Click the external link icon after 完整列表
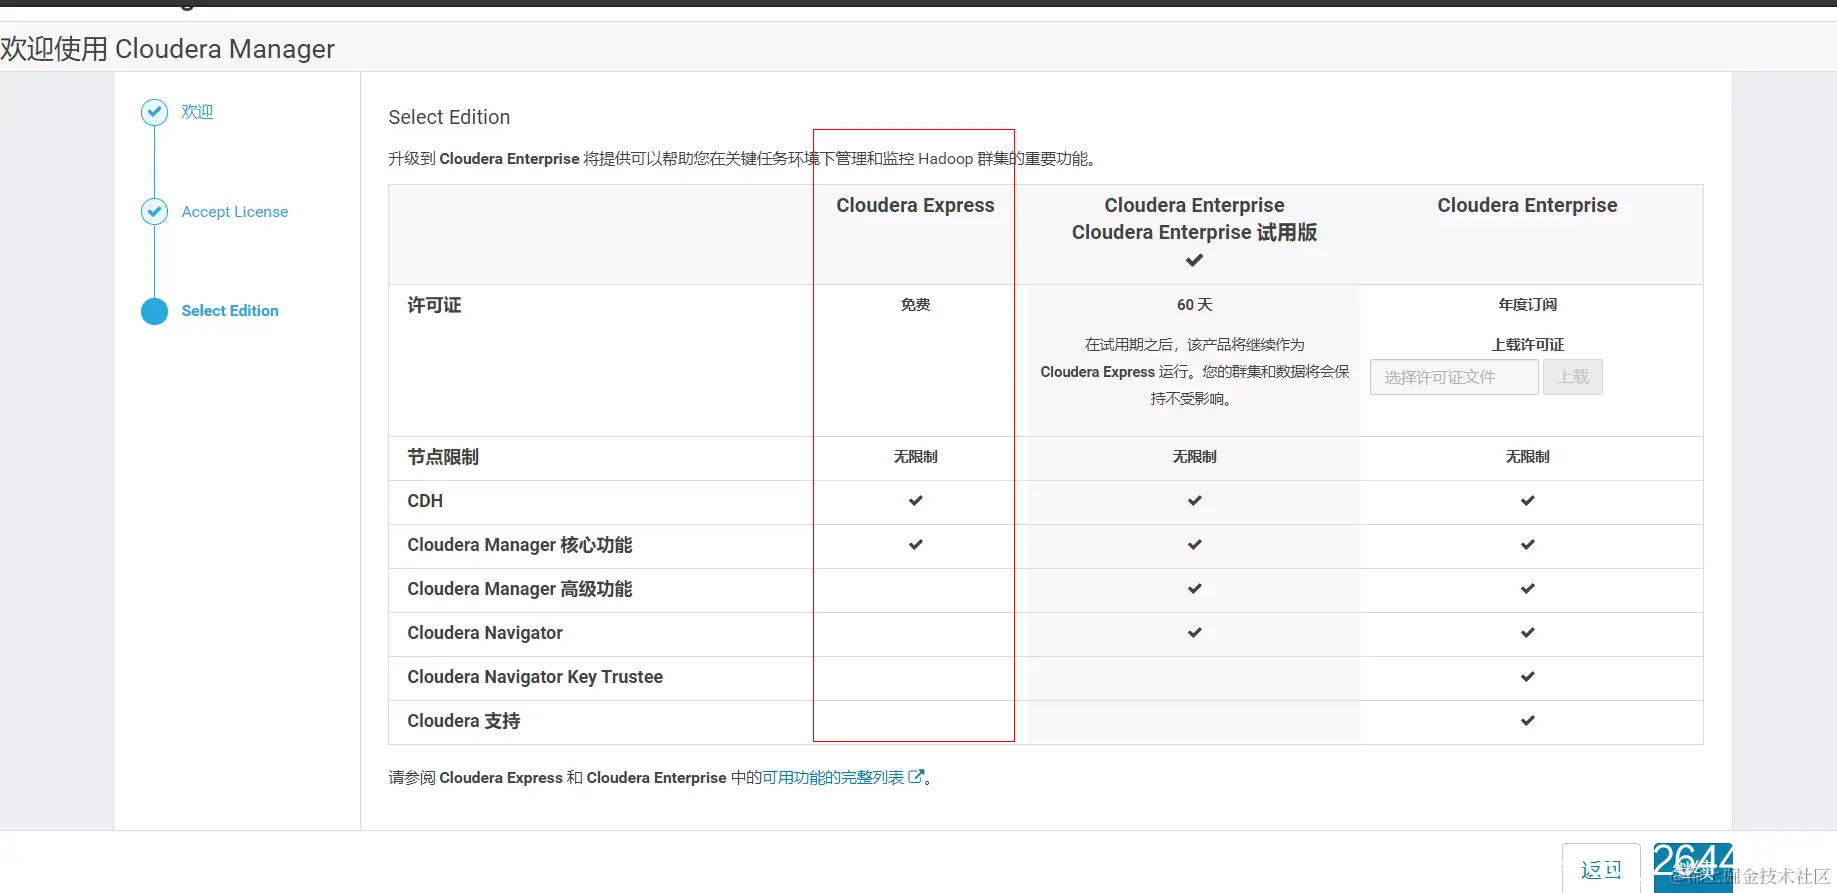1837x893 pixels. 916,776
